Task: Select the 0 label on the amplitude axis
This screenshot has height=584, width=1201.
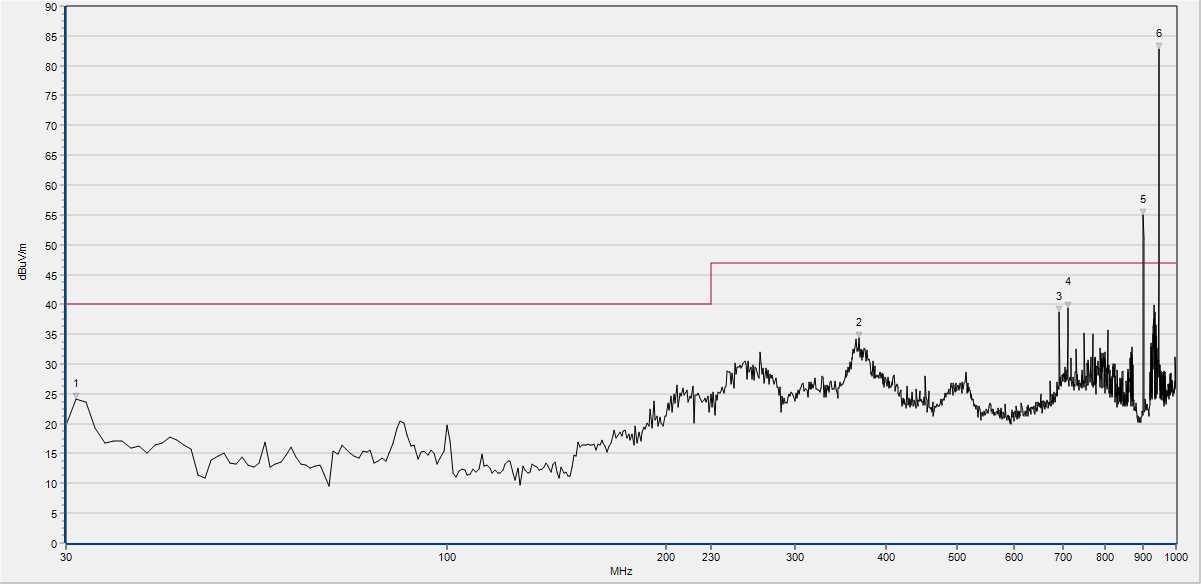Action: pyautogui.click(x=53, y=543)
